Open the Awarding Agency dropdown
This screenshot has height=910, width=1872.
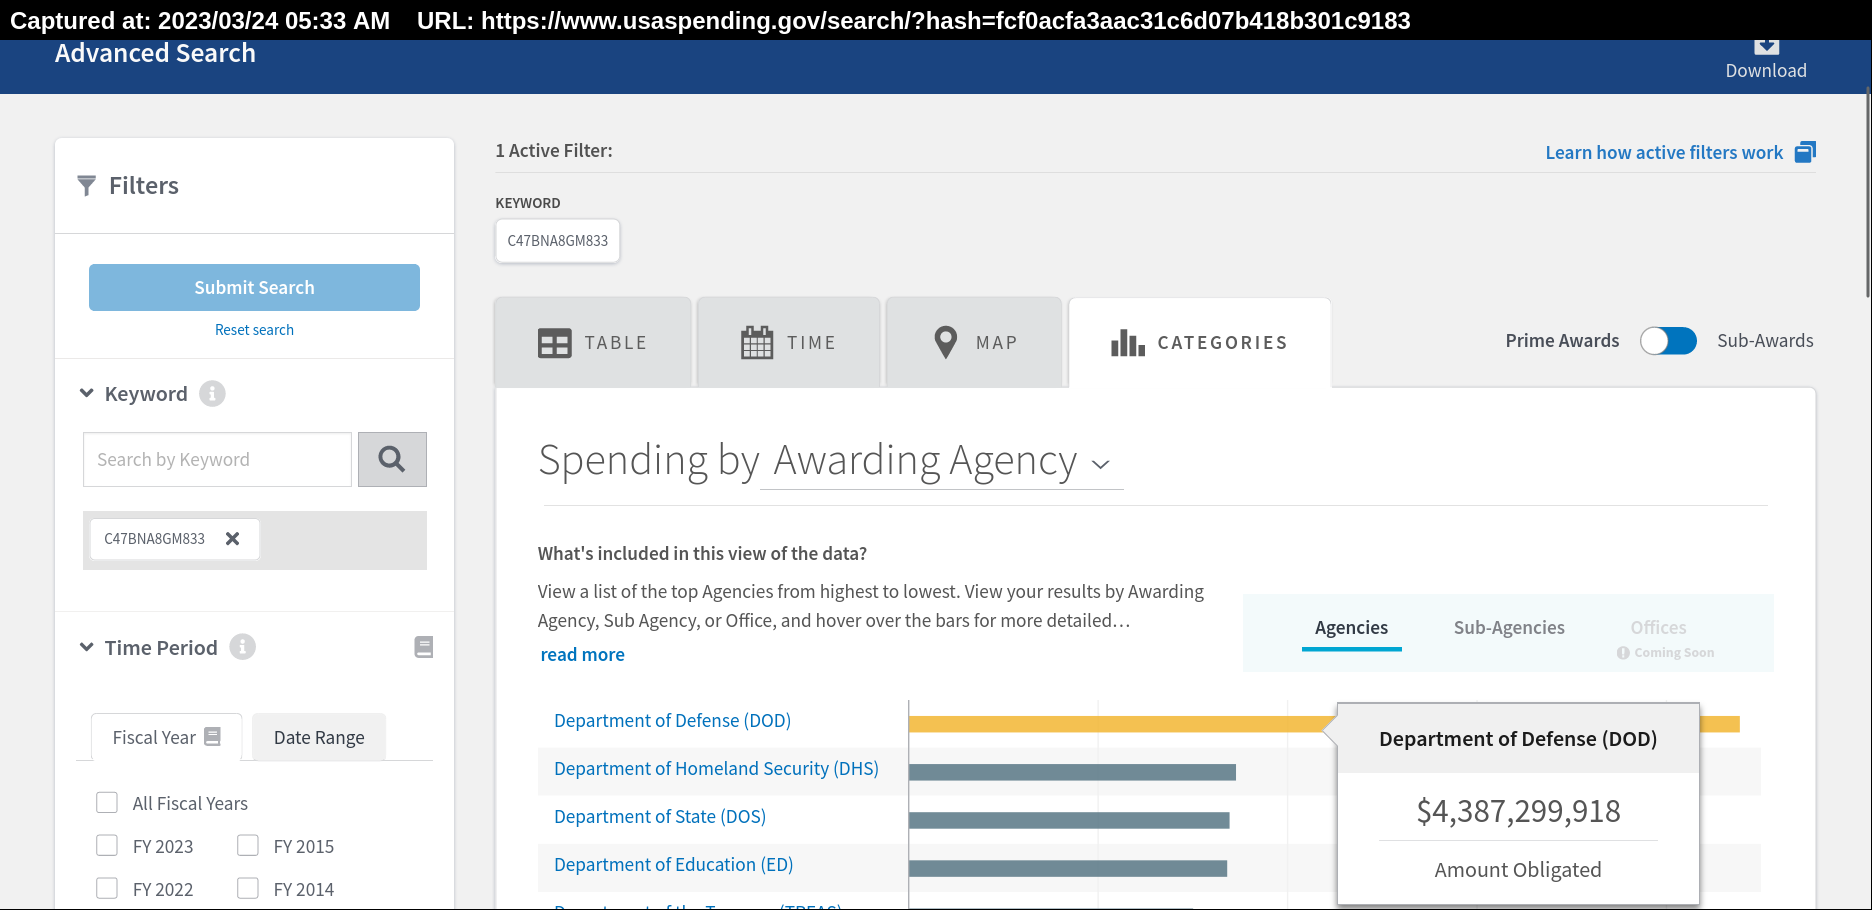coord(942,461)
